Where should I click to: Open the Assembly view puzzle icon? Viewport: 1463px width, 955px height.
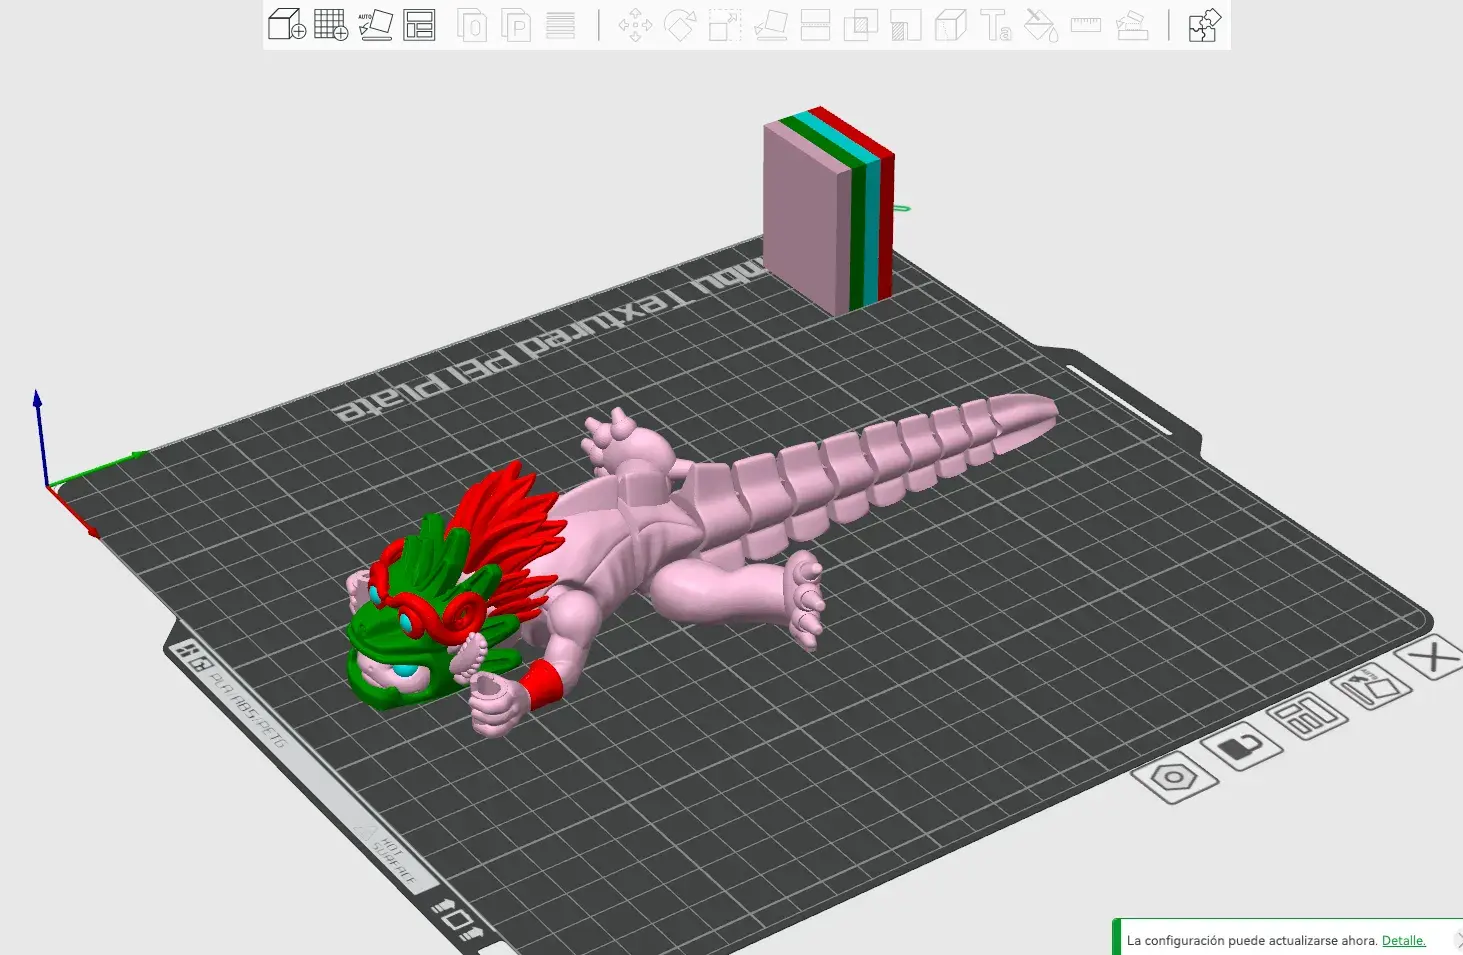(x=1204, y=24)
